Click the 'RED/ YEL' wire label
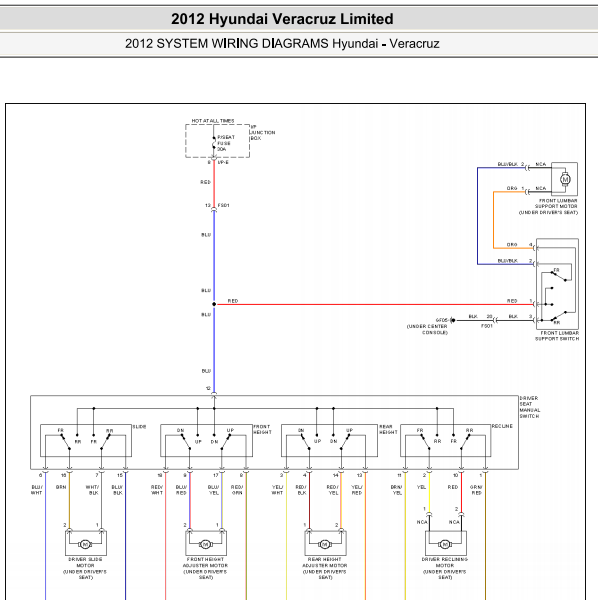 (332, 490)
